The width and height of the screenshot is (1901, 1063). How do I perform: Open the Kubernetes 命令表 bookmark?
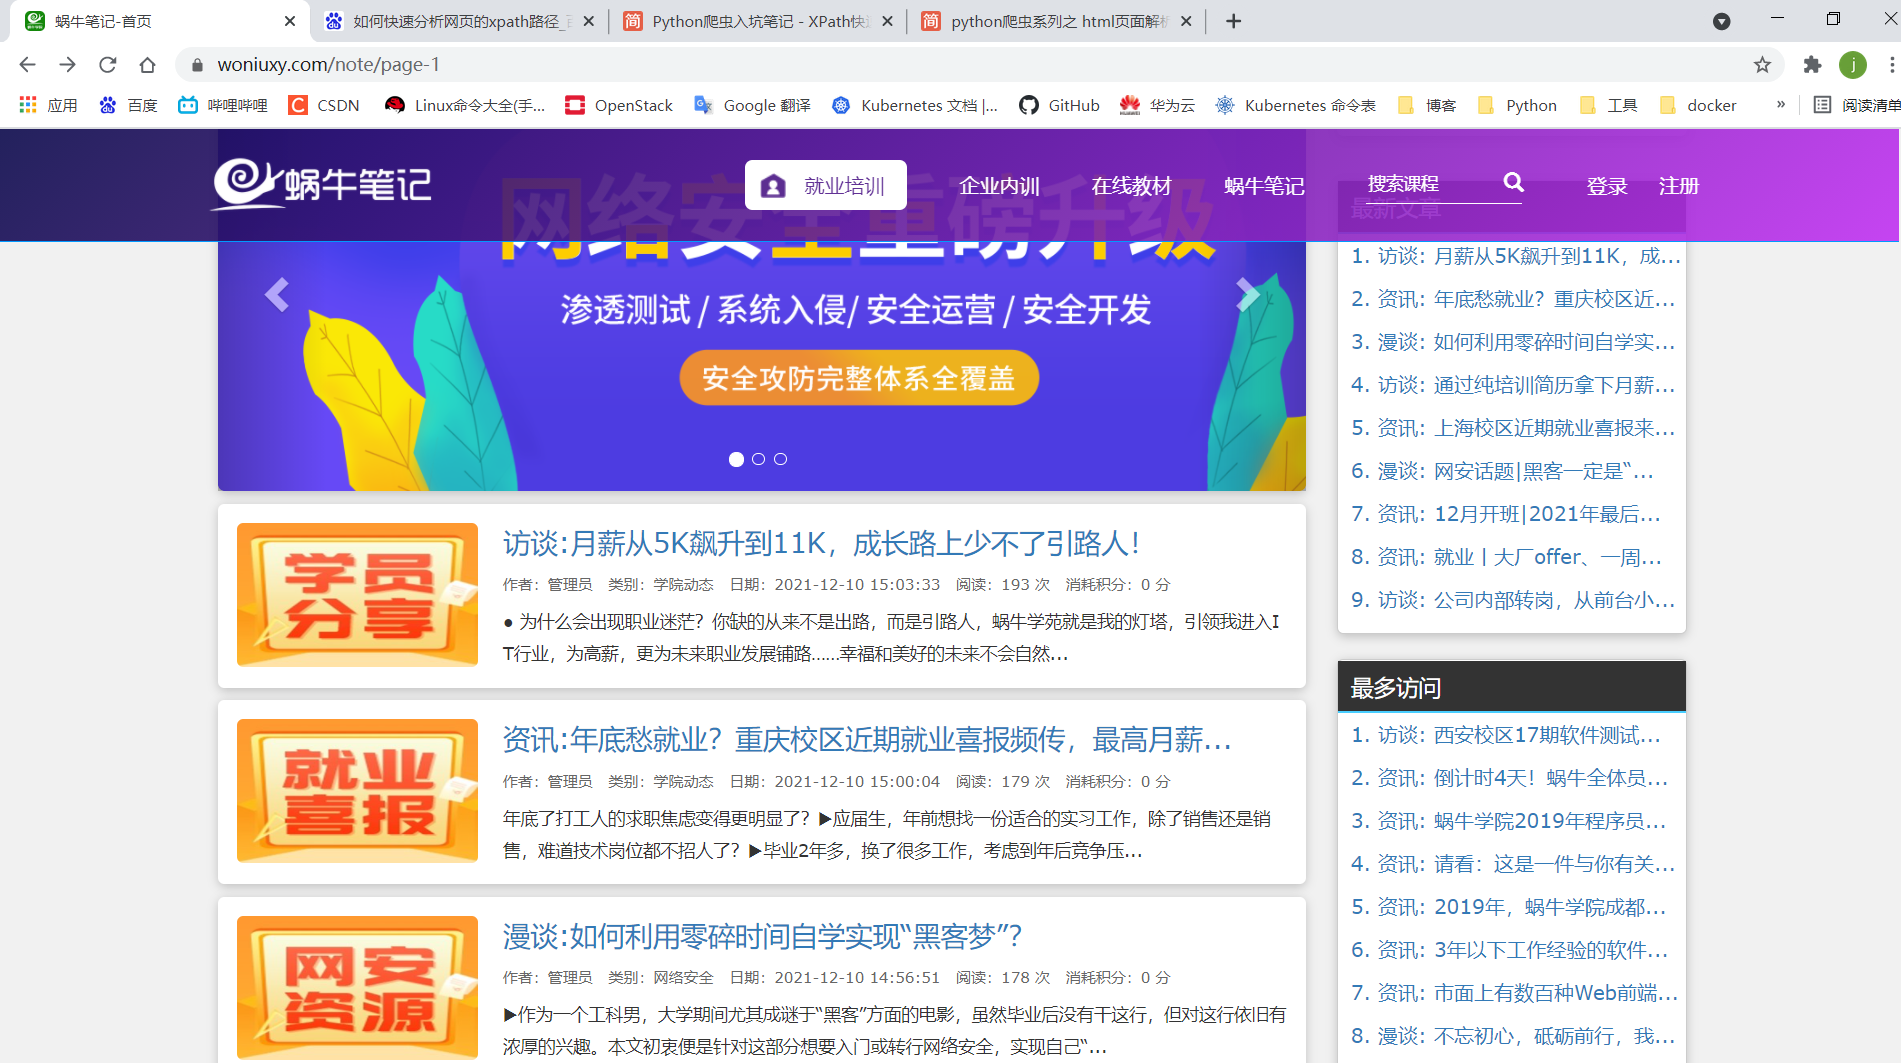(1296, 105)
